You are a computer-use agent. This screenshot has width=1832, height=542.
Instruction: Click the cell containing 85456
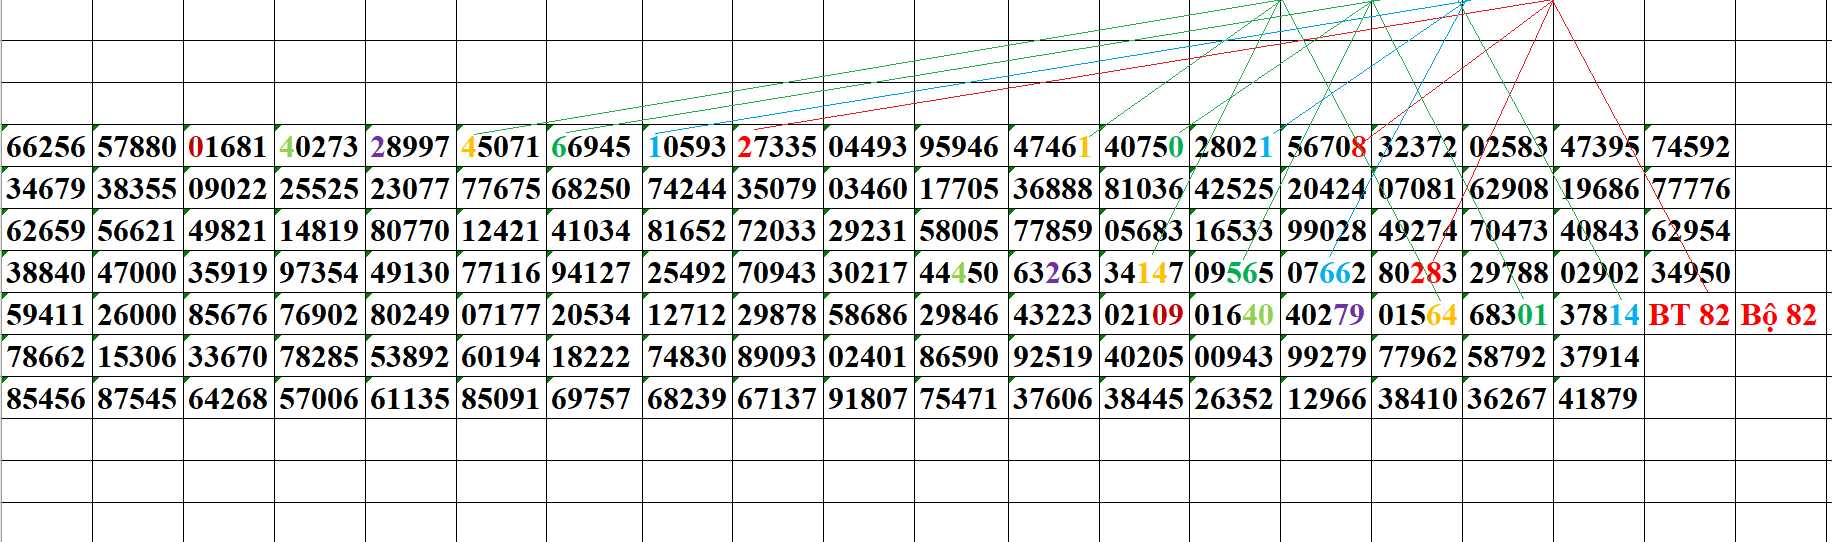click(46, 399)
